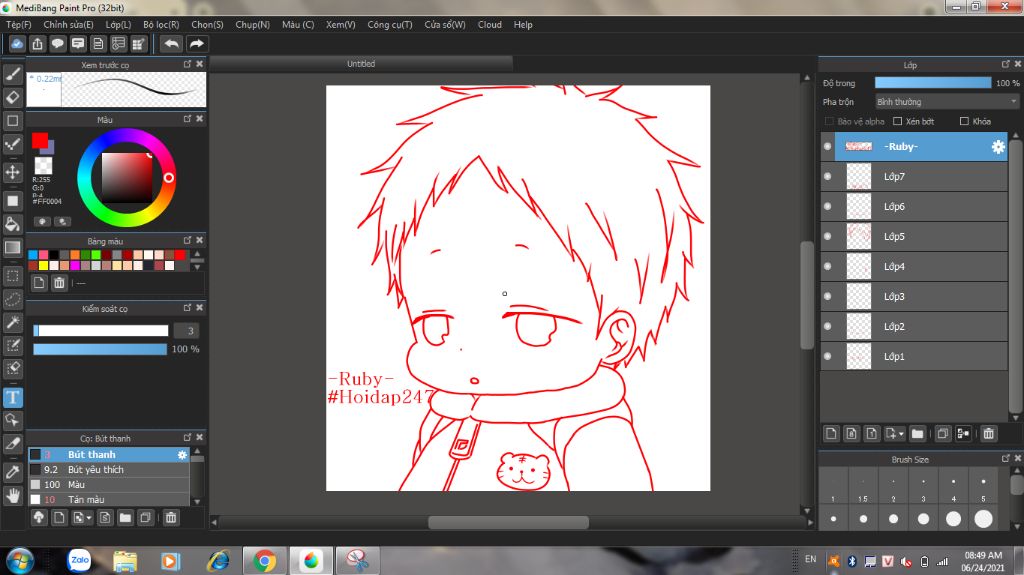Click delete layer trash icon
The image size is (1024, 575).
point(989,433)
